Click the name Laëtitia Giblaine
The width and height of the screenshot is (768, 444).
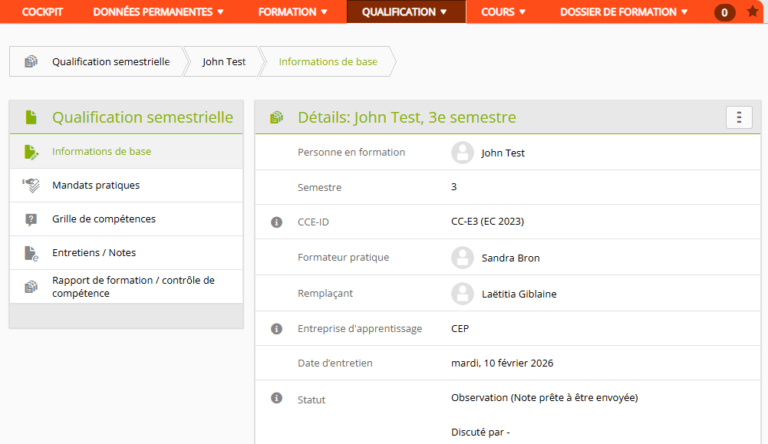point(519,294)
